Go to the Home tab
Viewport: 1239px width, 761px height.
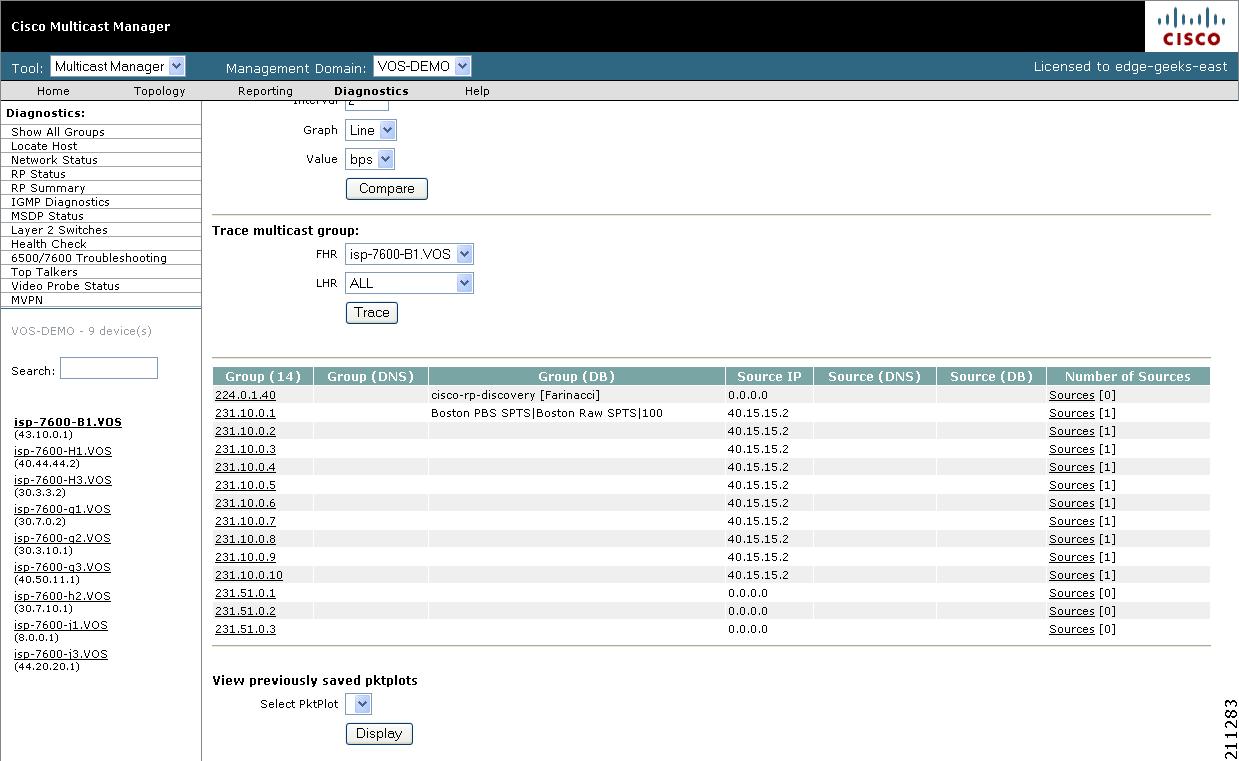tap(52, 90)
